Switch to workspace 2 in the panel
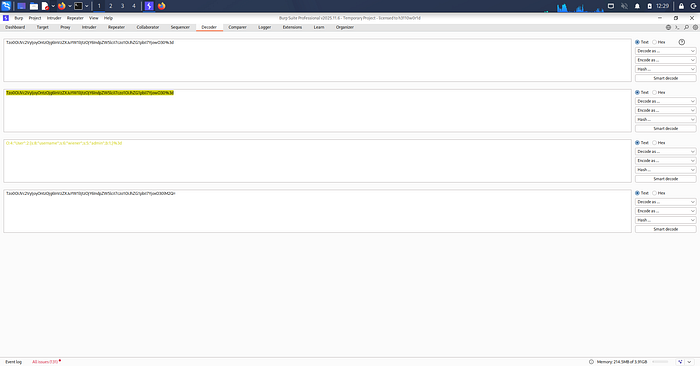700x366 pixels. [x=111, y=6]
